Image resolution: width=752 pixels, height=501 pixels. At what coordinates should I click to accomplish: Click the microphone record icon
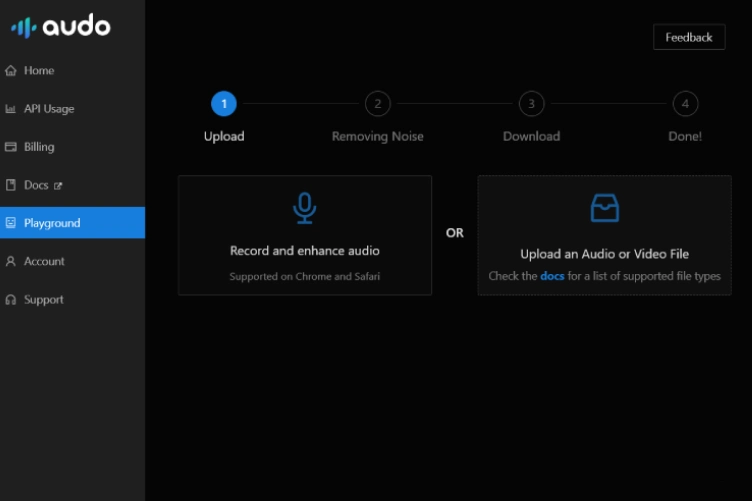coord(305,208)
